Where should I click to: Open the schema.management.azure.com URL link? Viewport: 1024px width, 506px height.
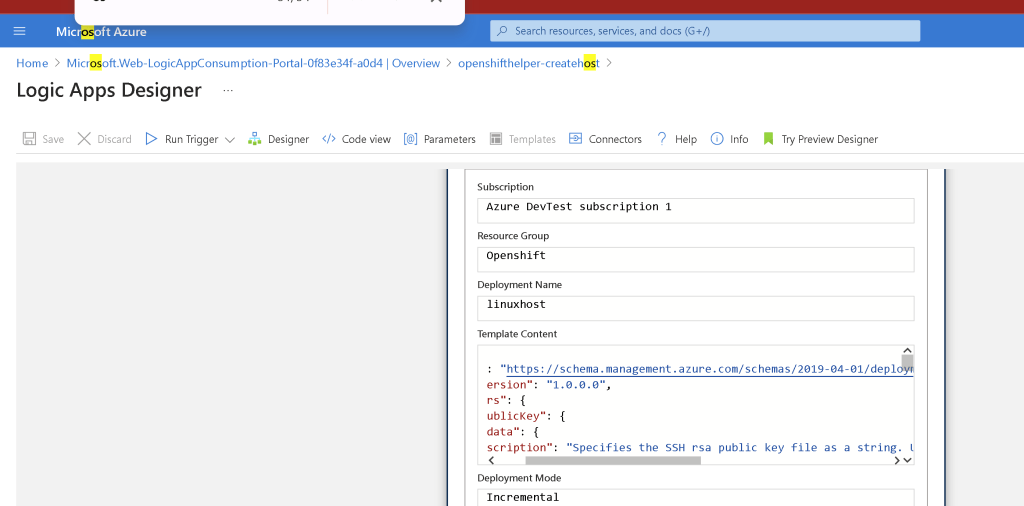[709, 369]
